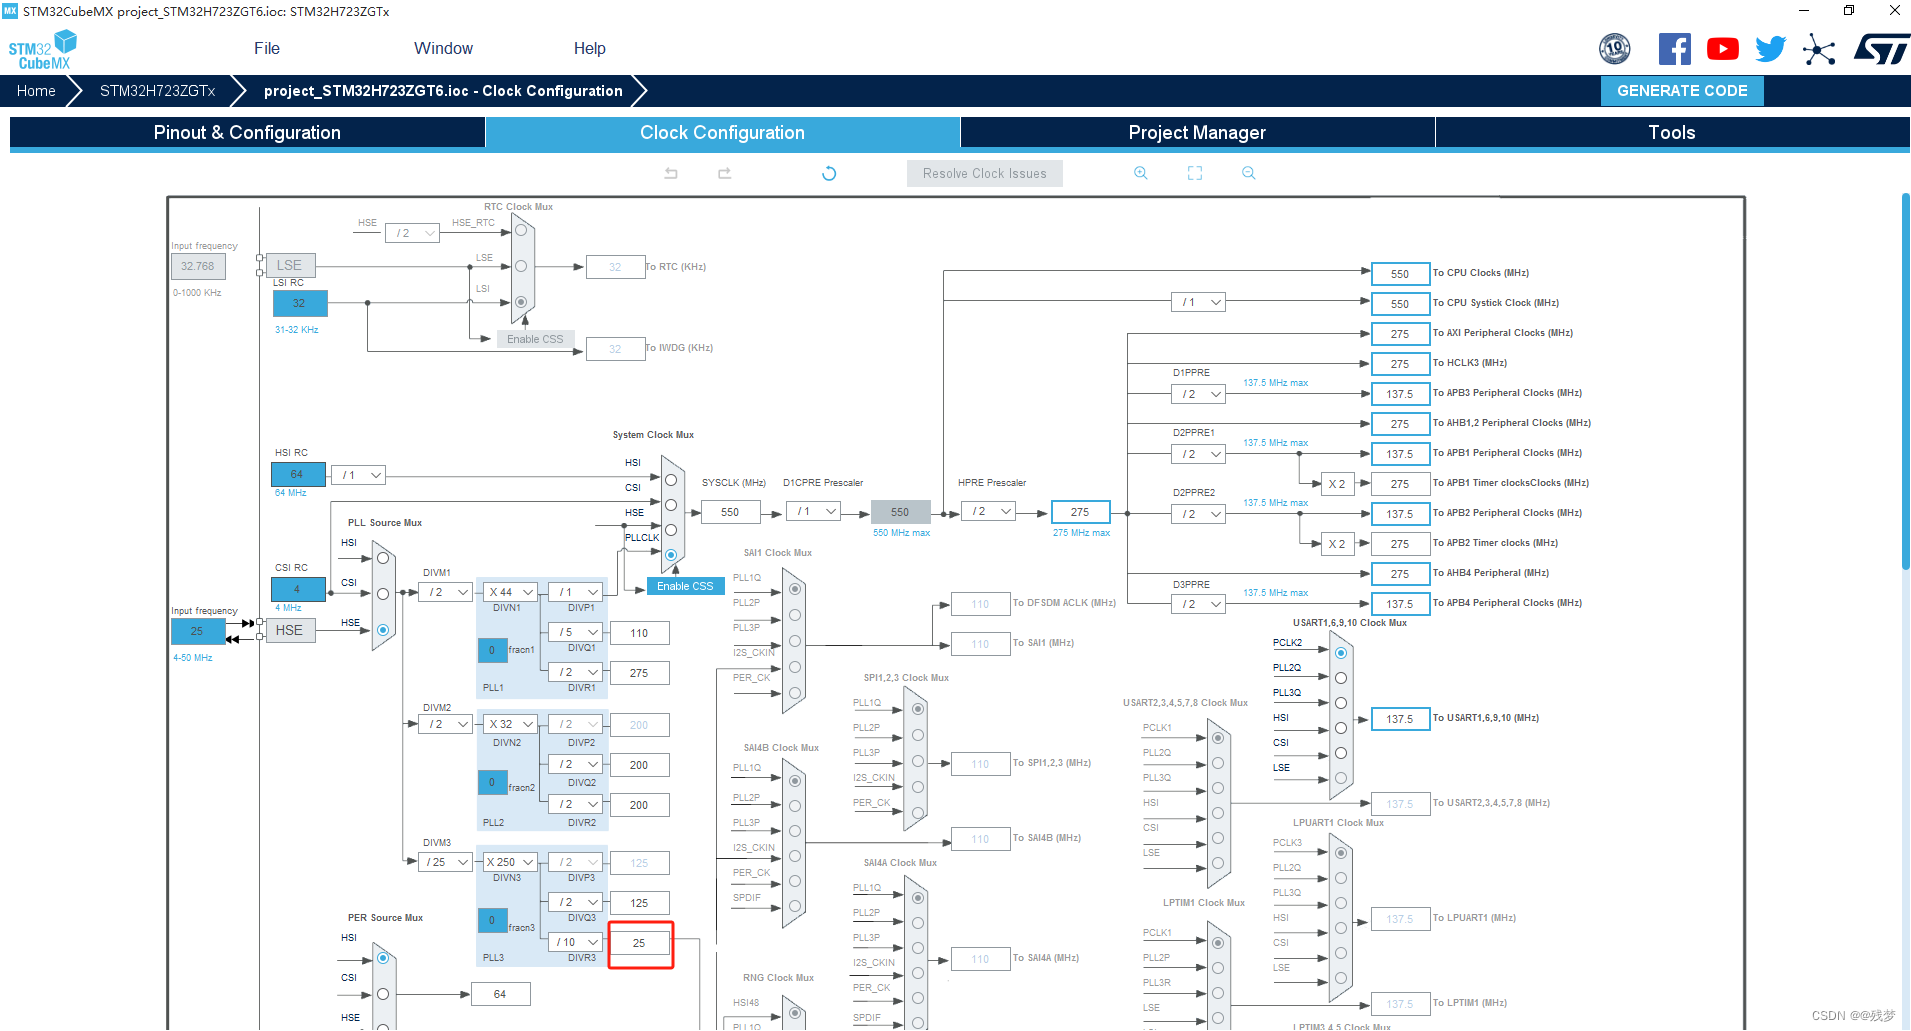The width and height of the screenshot is (1911, 1031).
Task: Click the DIVR3 output value 25
Action: [x=639, y=943]
